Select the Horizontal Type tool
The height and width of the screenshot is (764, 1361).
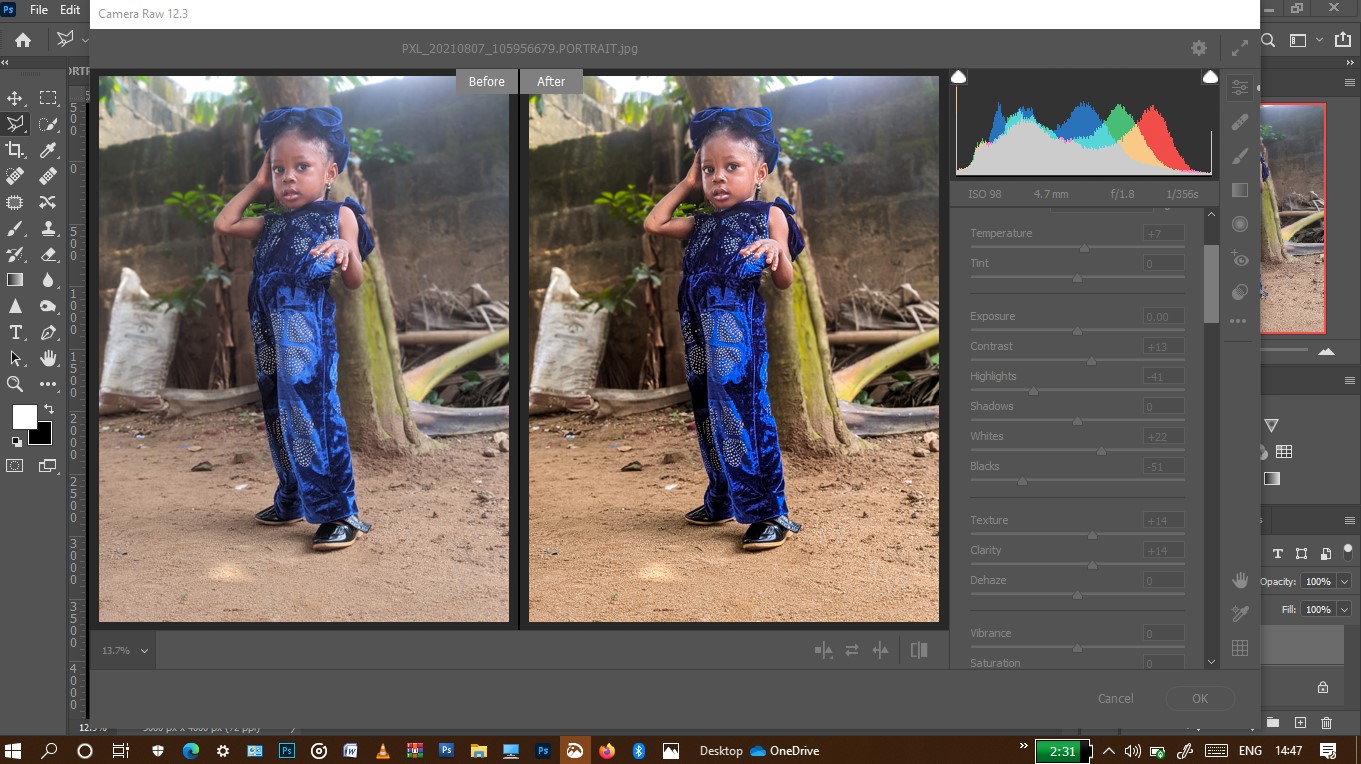pos(15,332)
